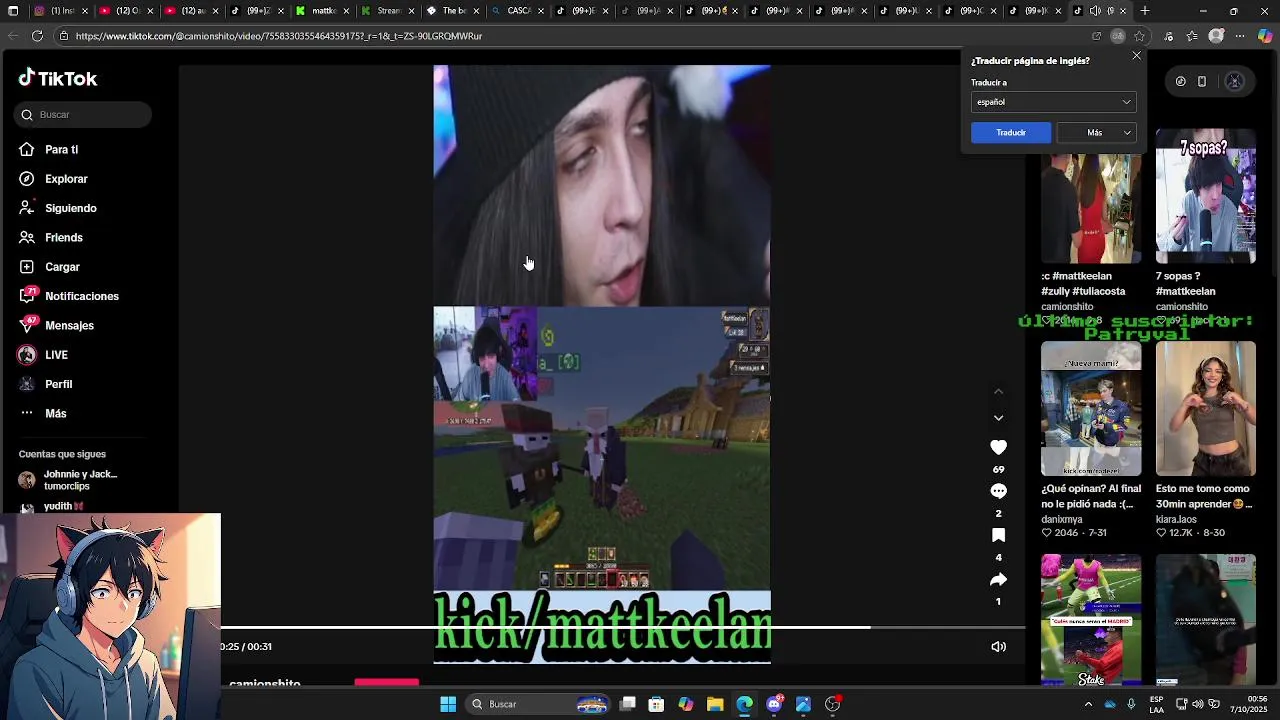1280x720 pixels.
Task: Add page to favorites with star icon
Action: 1139,36
